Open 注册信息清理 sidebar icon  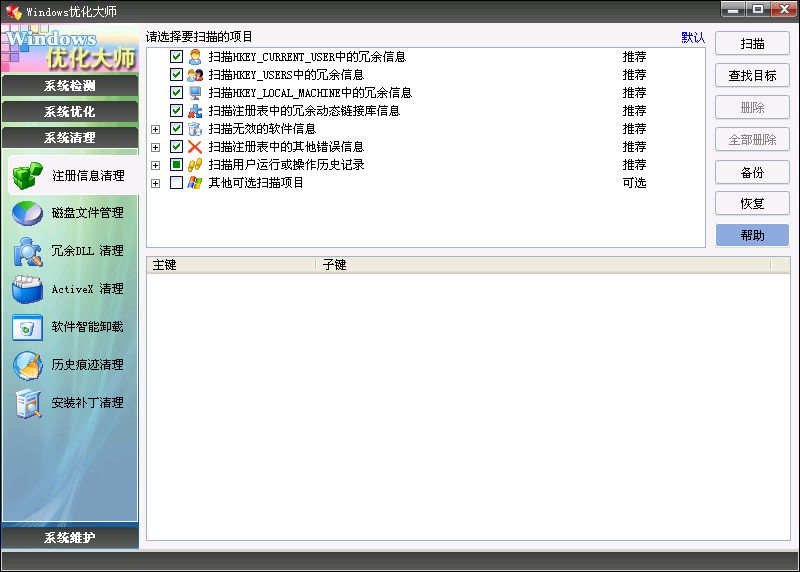(27, 176)
